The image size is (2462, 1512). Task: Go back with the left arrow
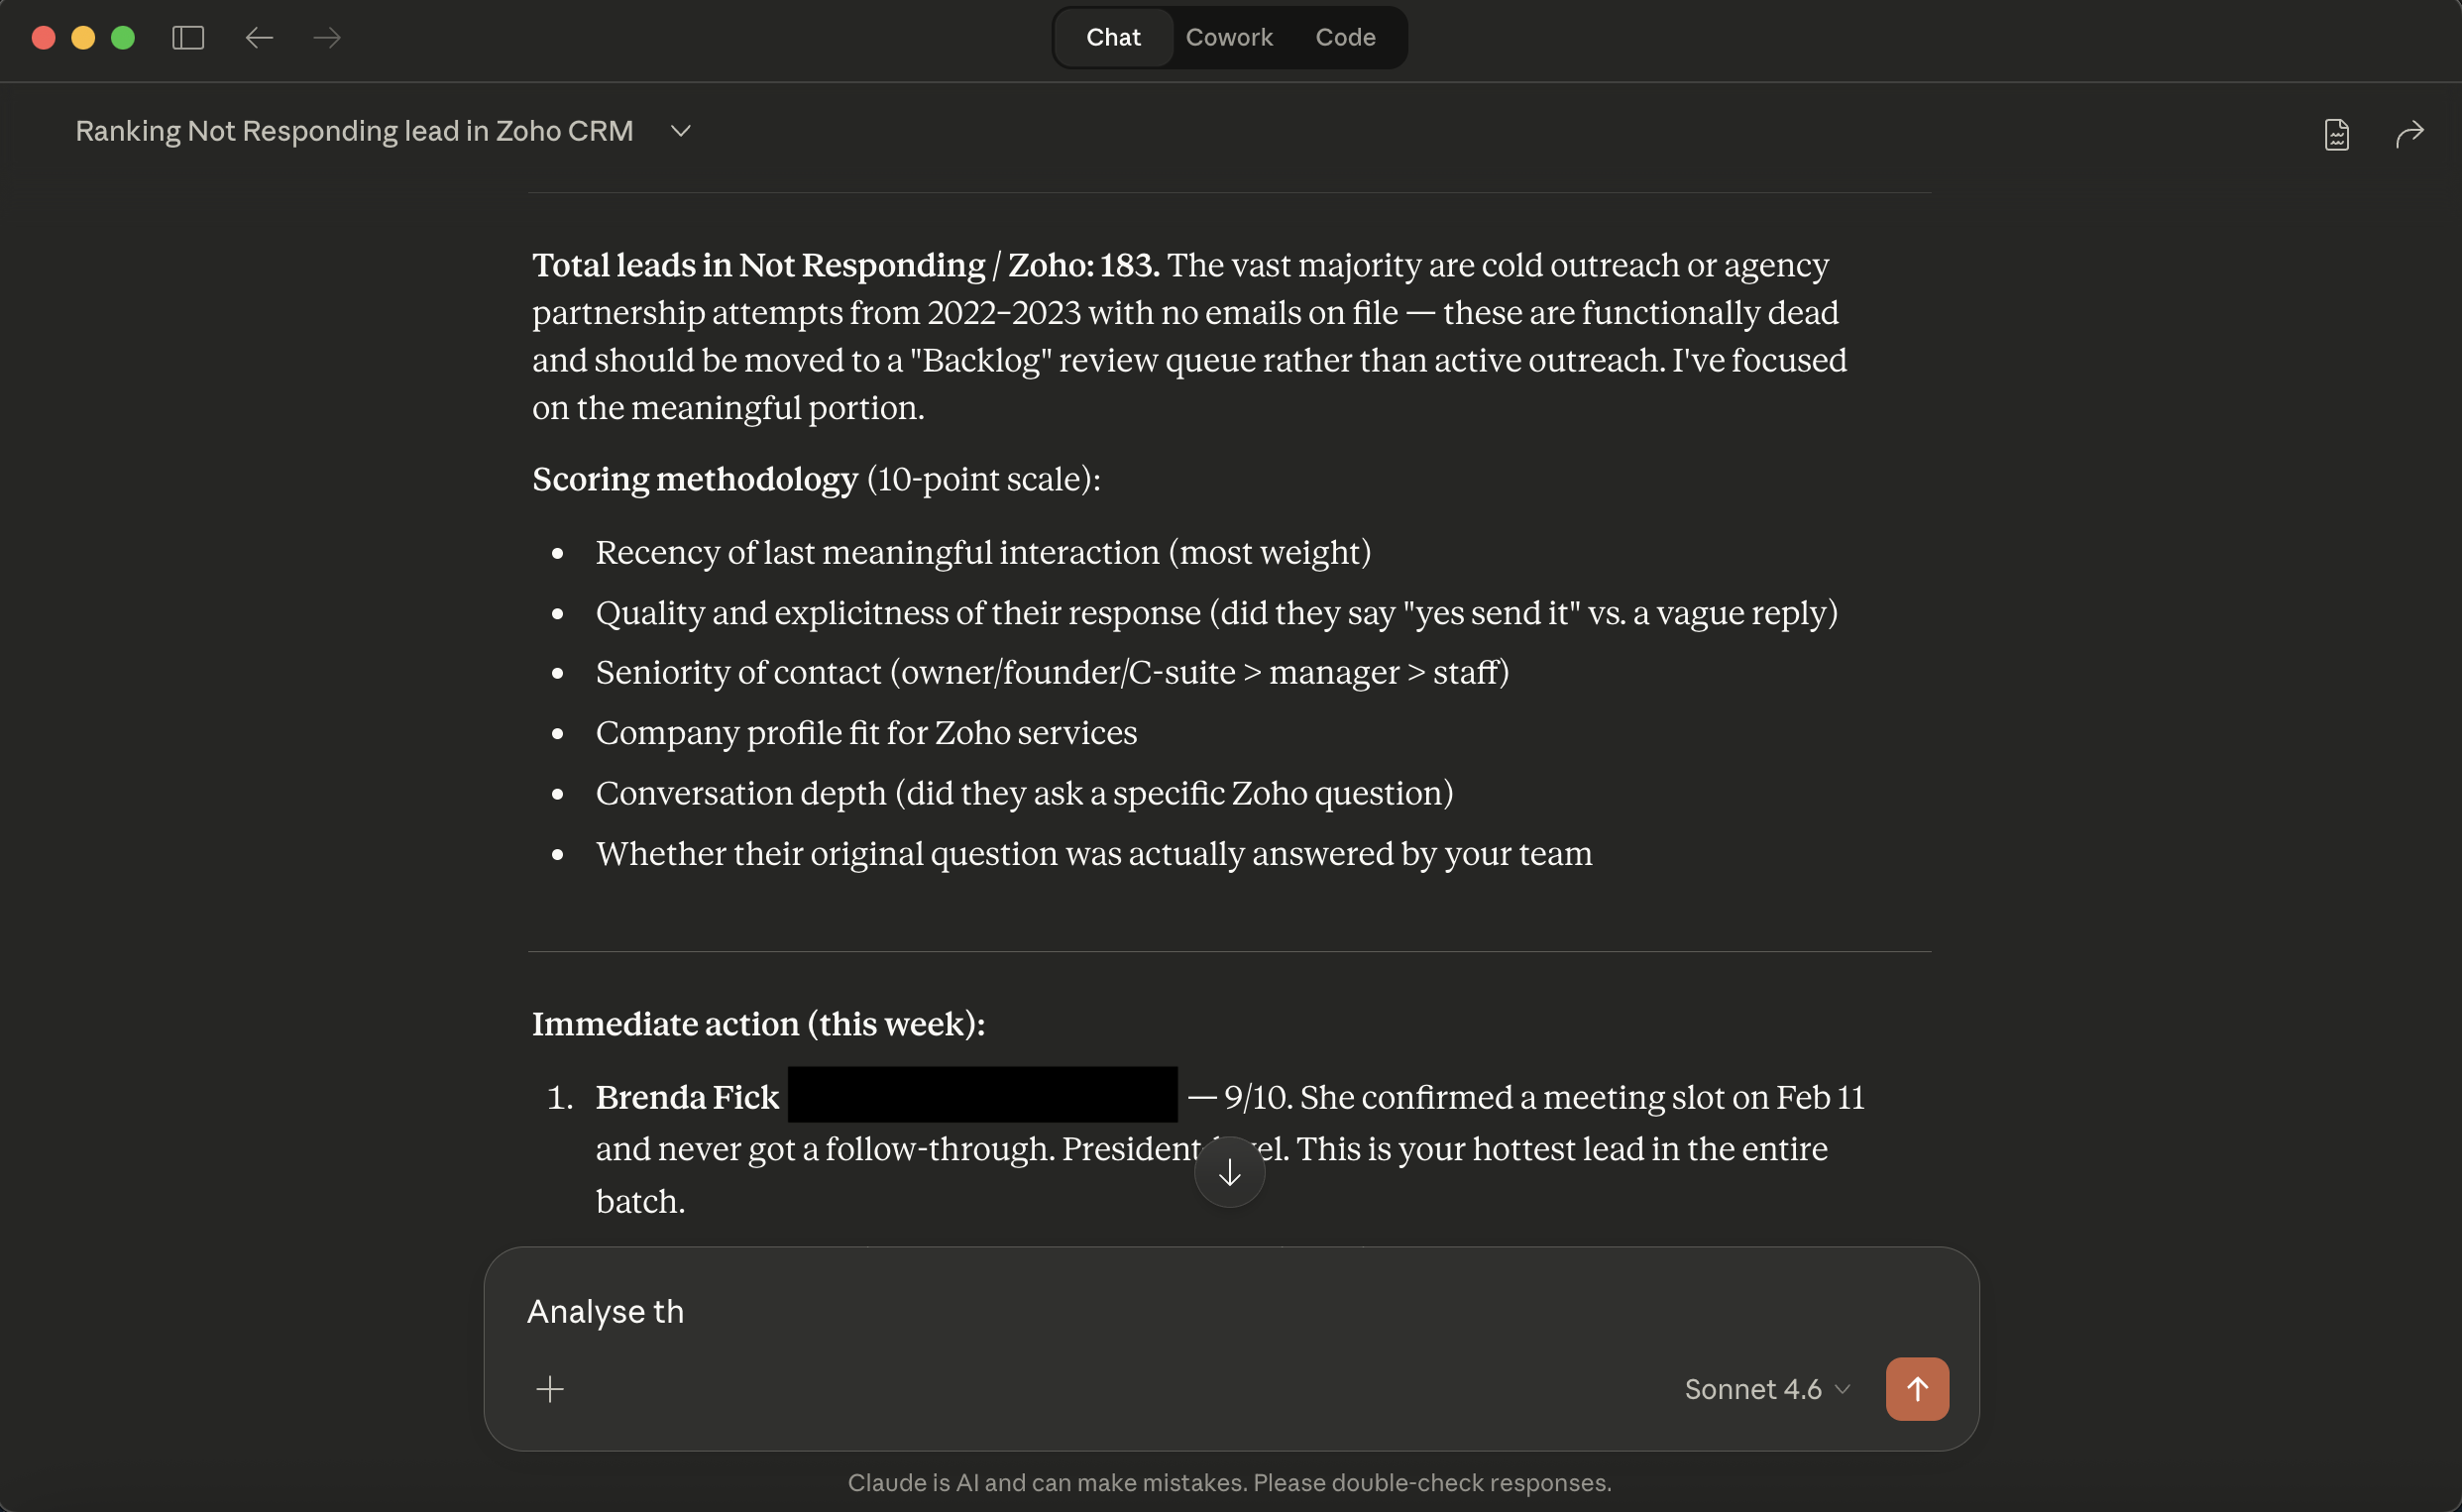point(259,38)
